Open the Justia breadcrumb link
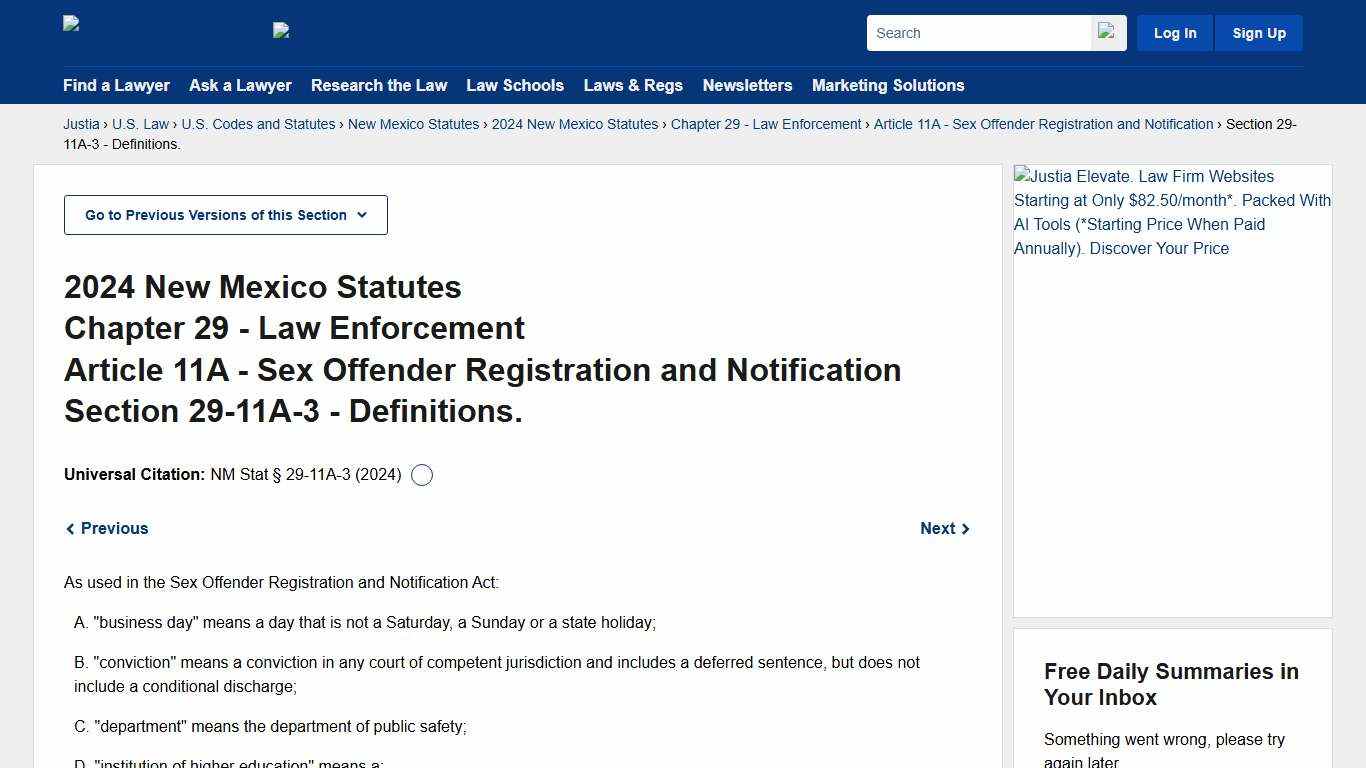The height and width of the screenshot is (768, 1366). click(x=81, y=124)
